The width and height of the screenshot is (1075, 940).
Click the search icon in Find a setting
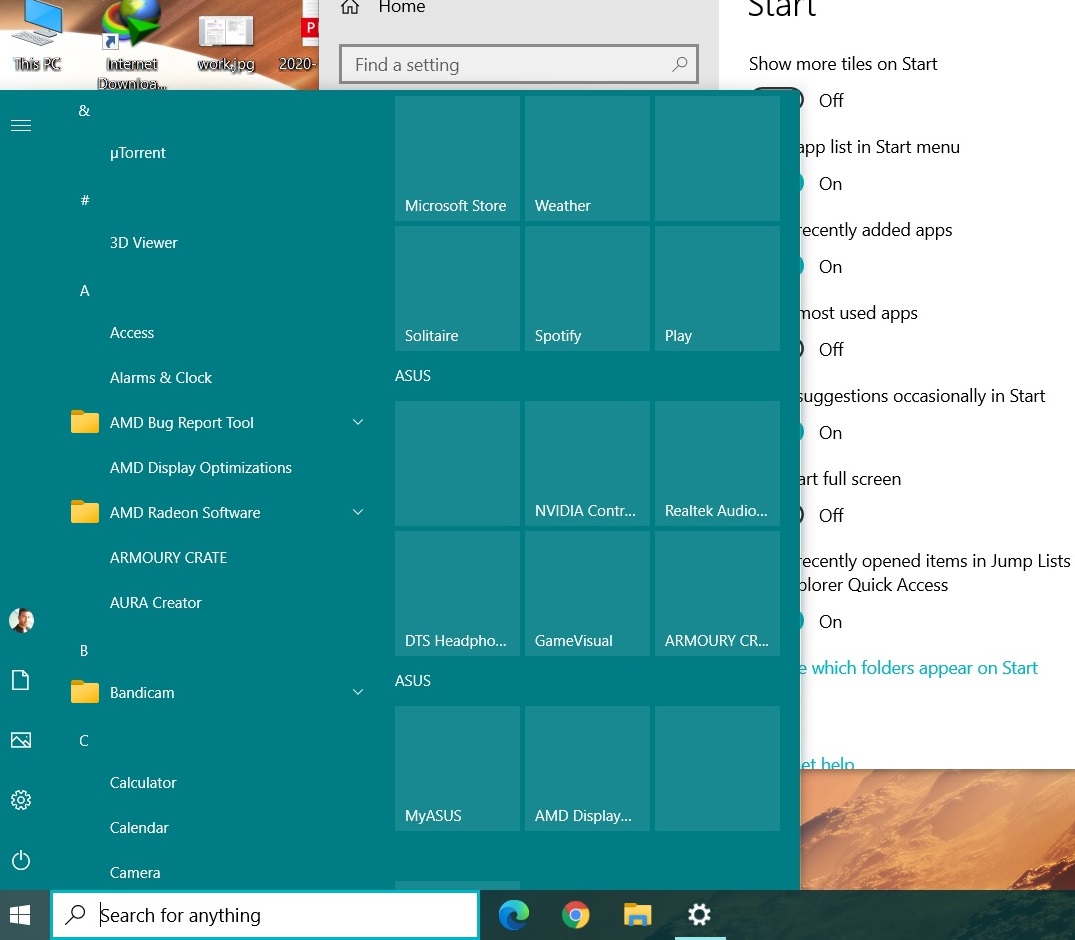[x=679, y=64]
